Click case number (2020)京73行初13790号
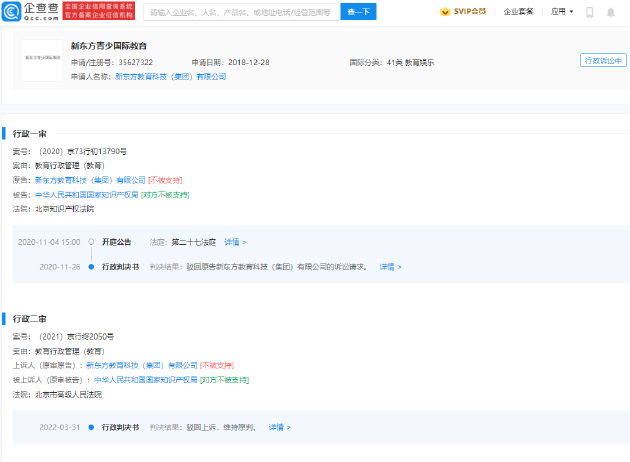This screenshot has width=630, height=462. coord(83,151)
